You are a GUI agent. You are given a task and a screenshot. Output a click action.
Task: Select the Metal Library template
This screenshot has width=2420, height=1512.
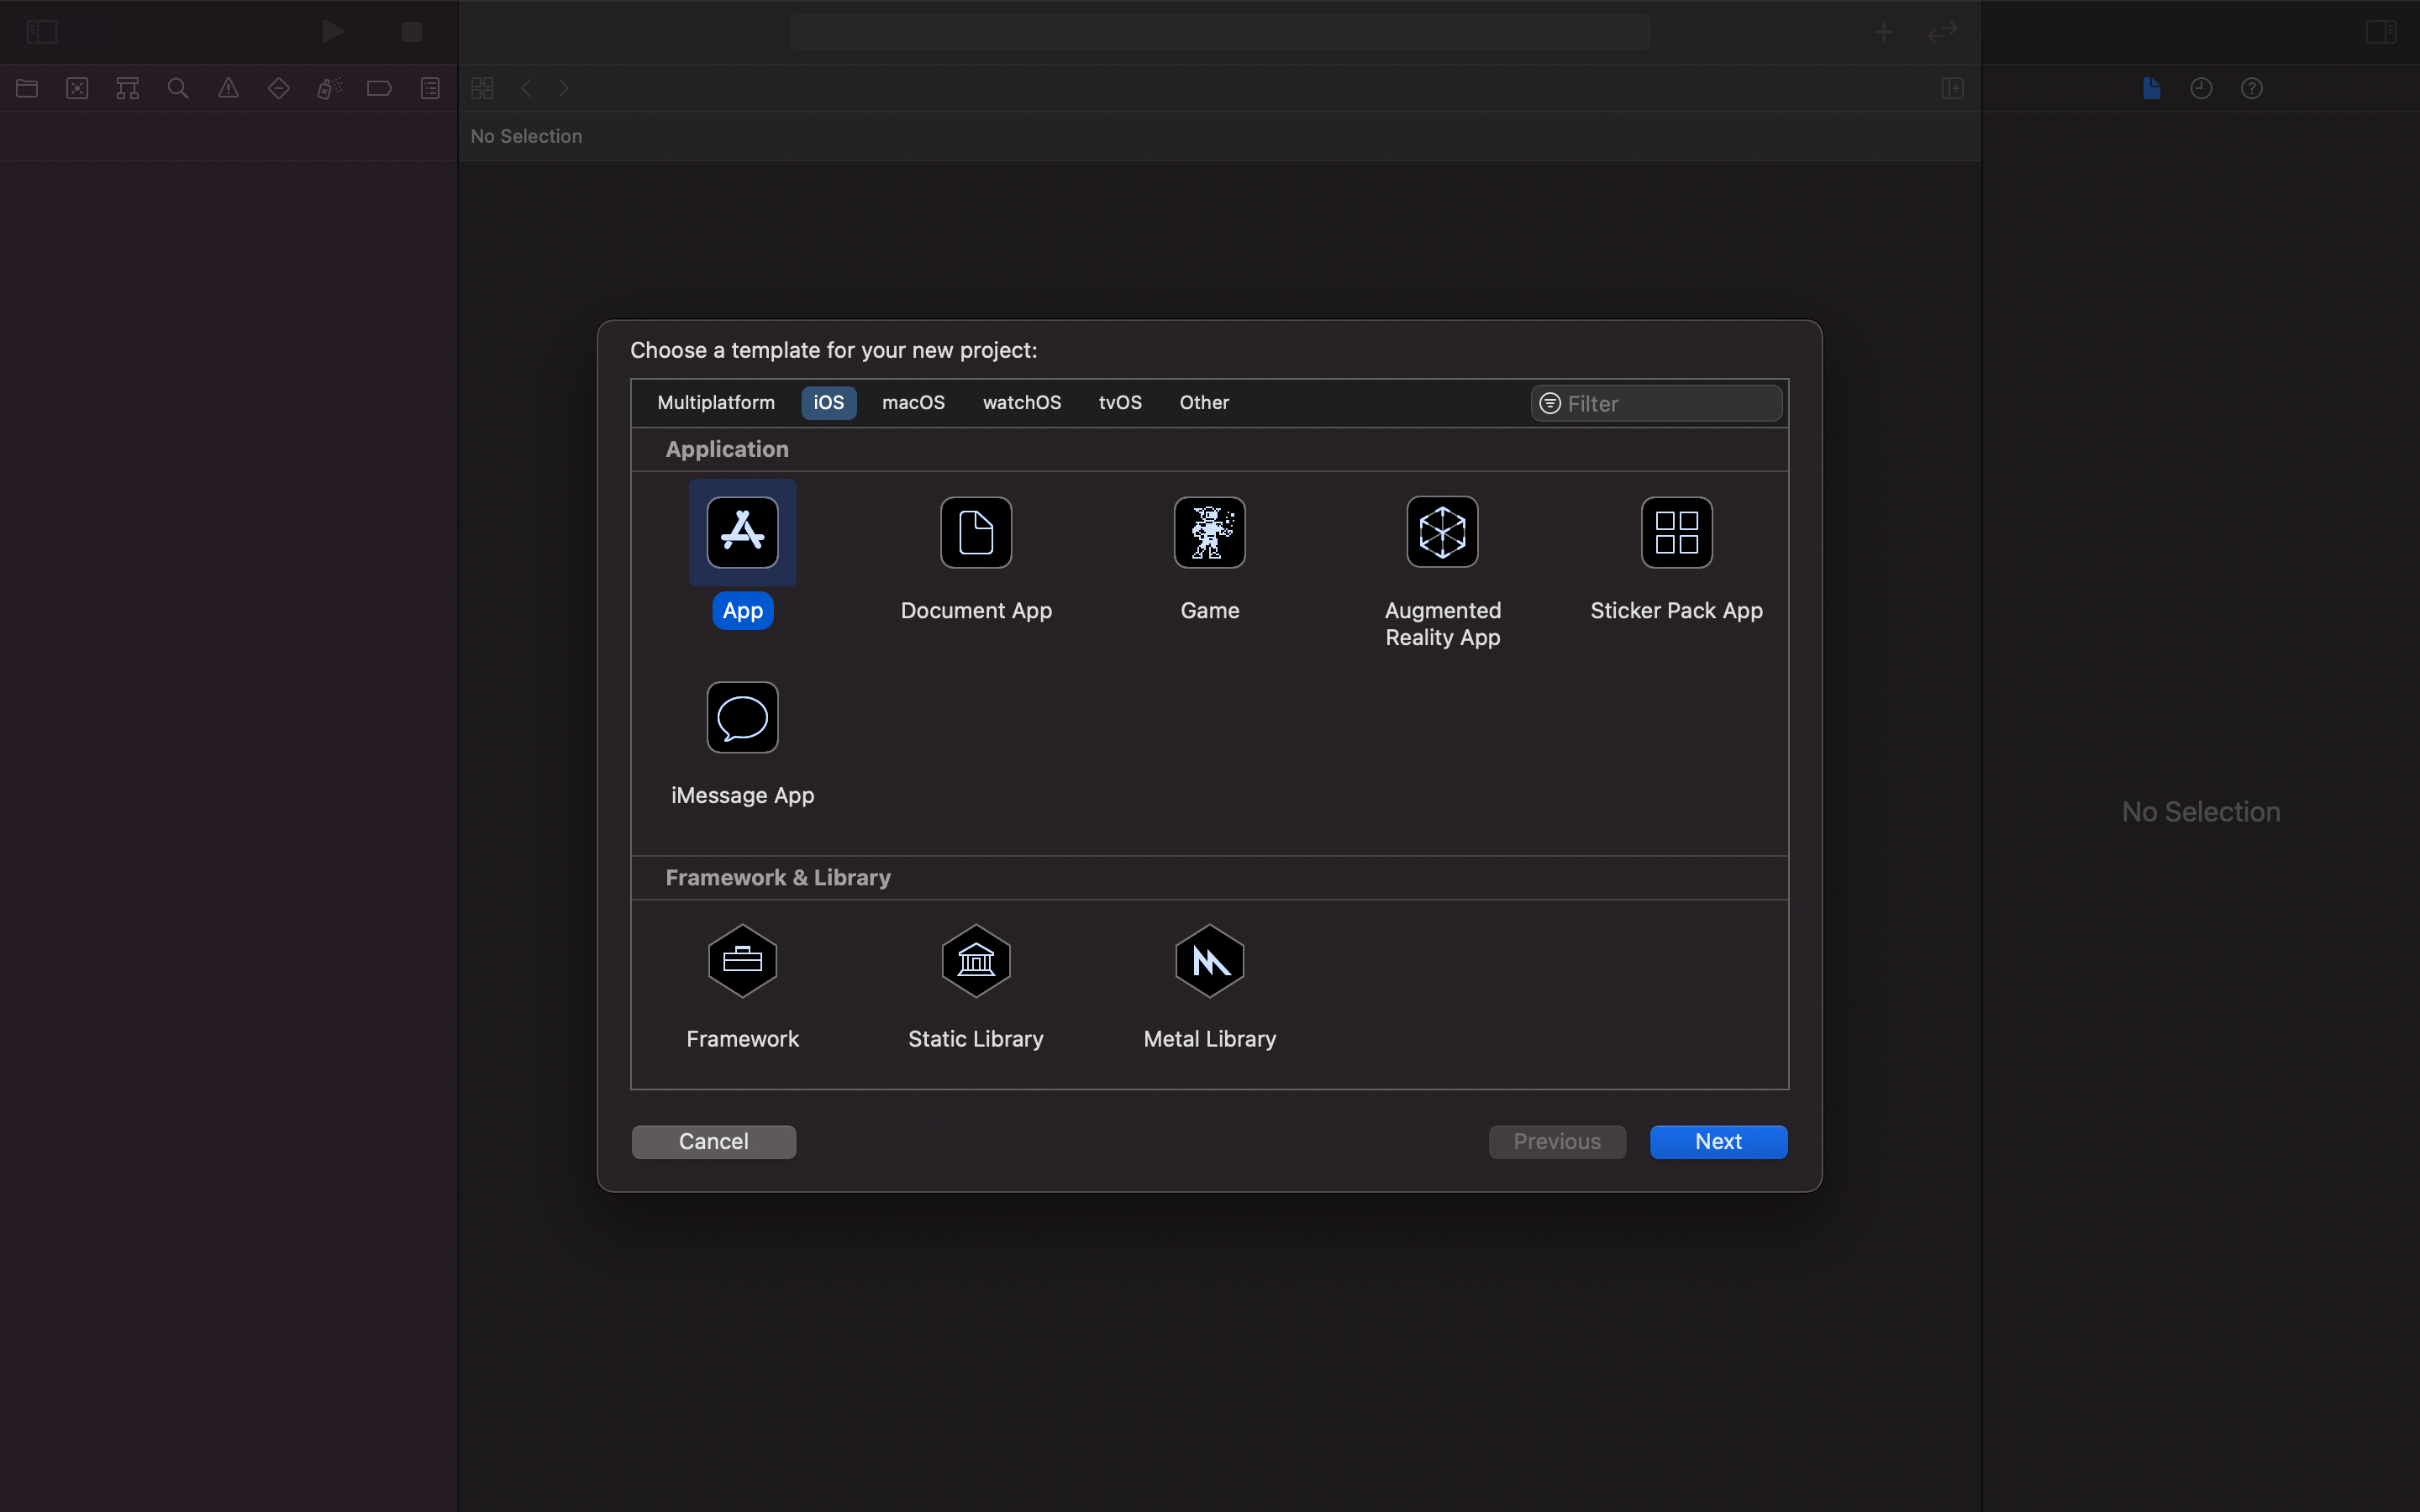1209,961
